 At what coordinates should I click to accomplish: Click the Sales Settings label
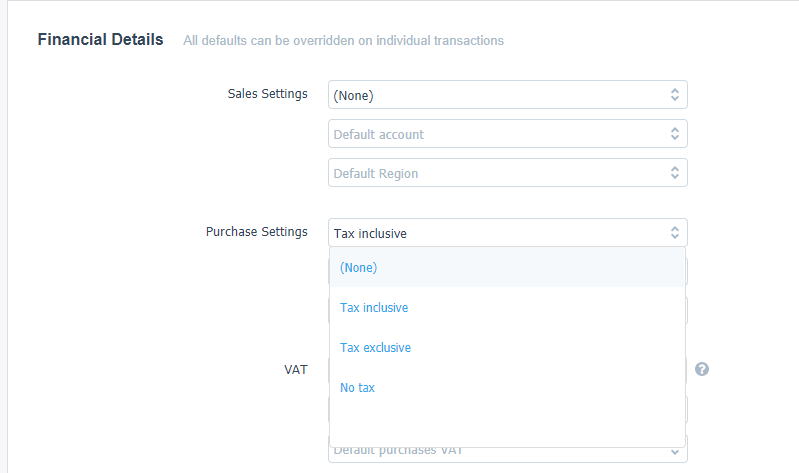(x=268, y=94)
